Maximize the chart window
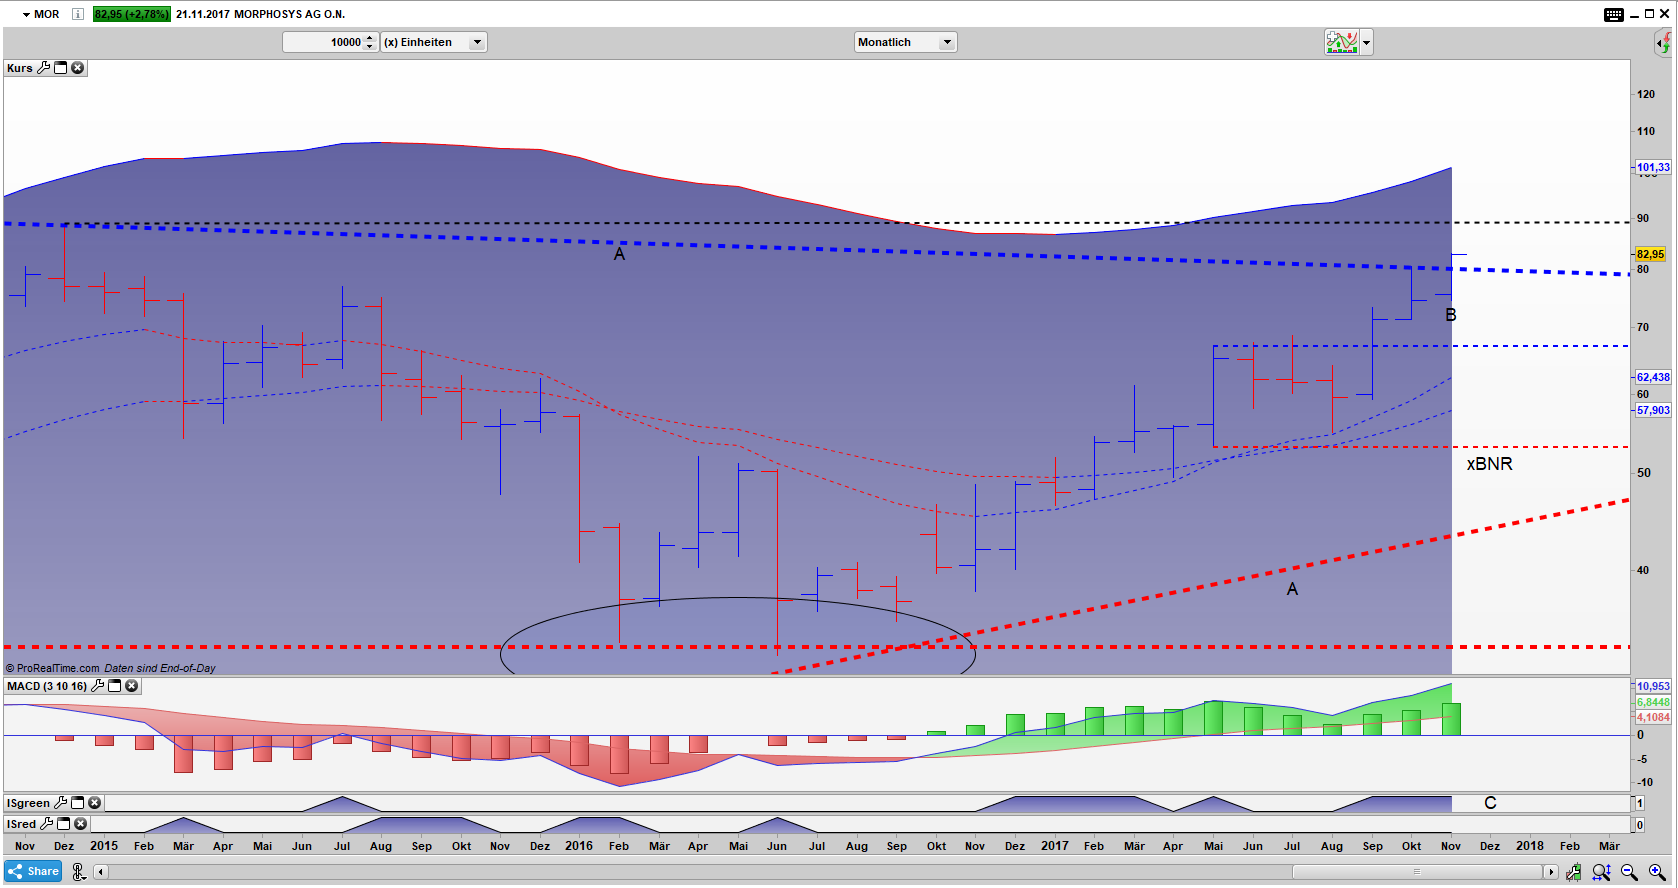The image size is (1678, 888). point(1649,14)
